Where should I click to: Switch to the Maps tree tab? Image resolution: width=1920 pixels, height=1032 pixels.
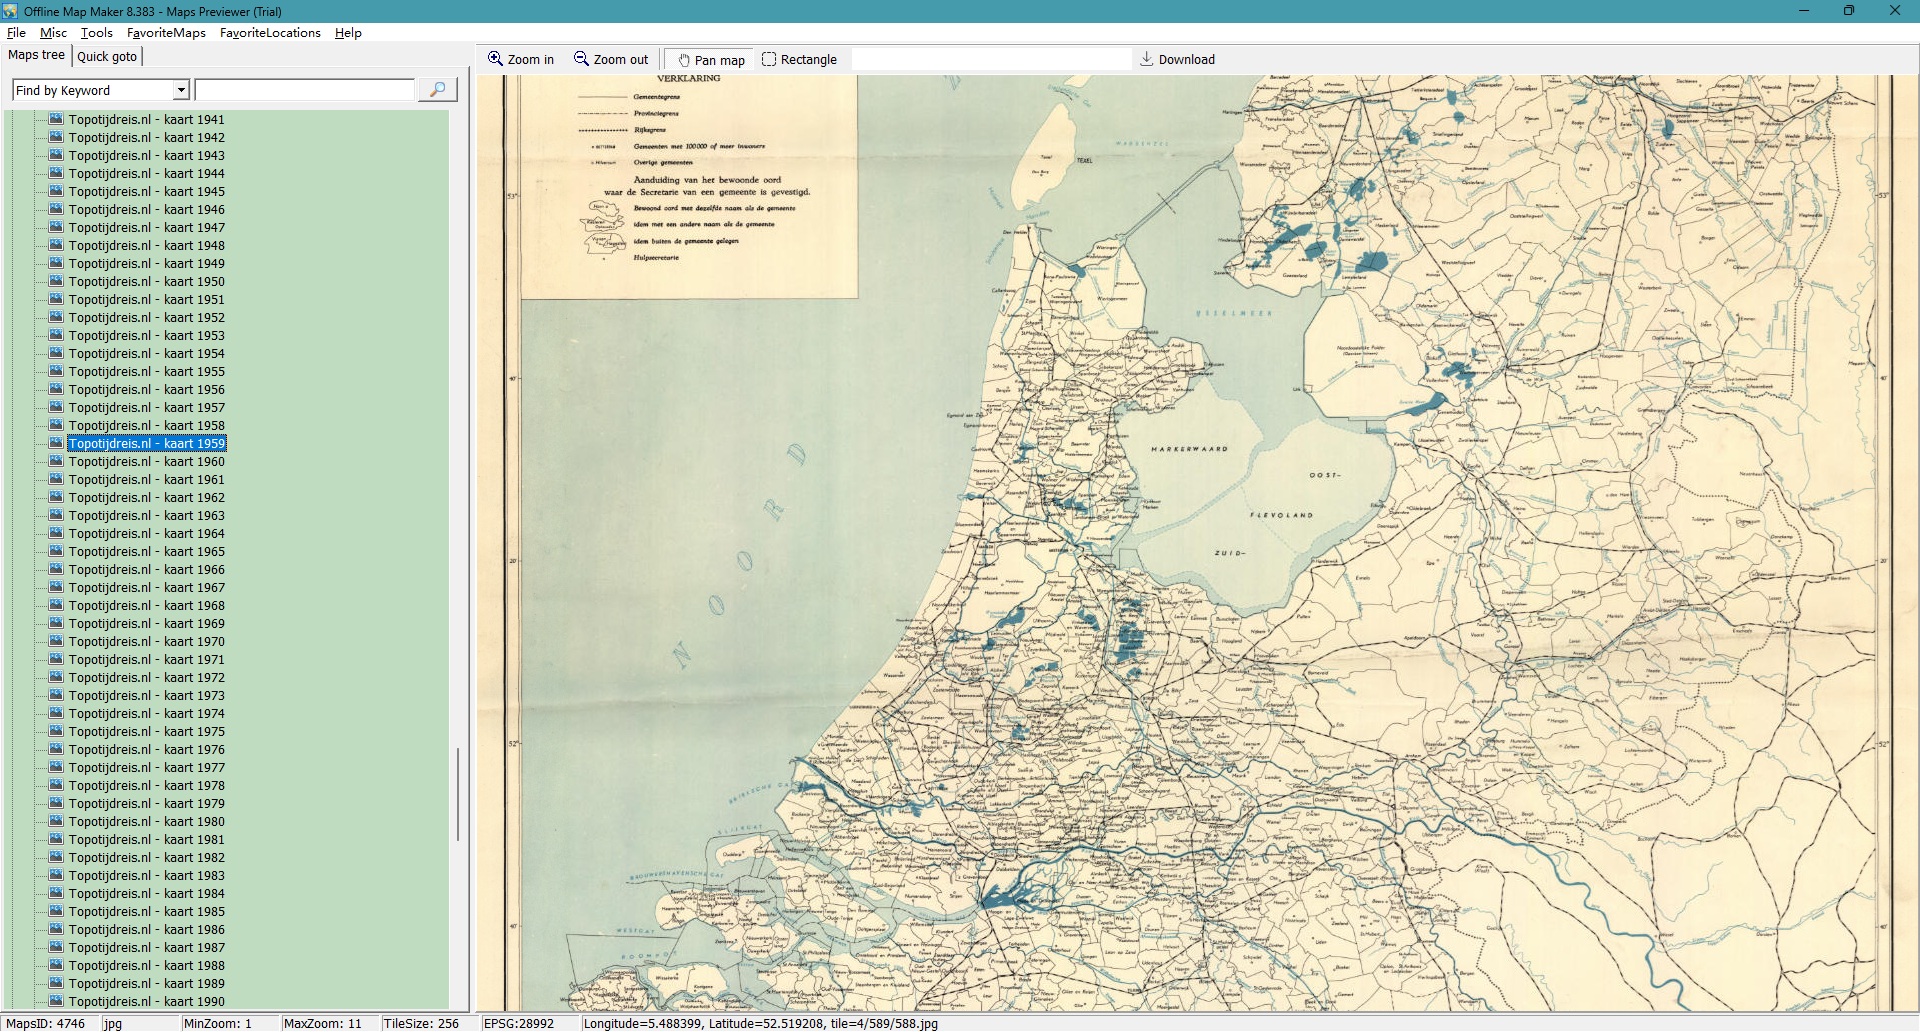(x=37, y=55)
